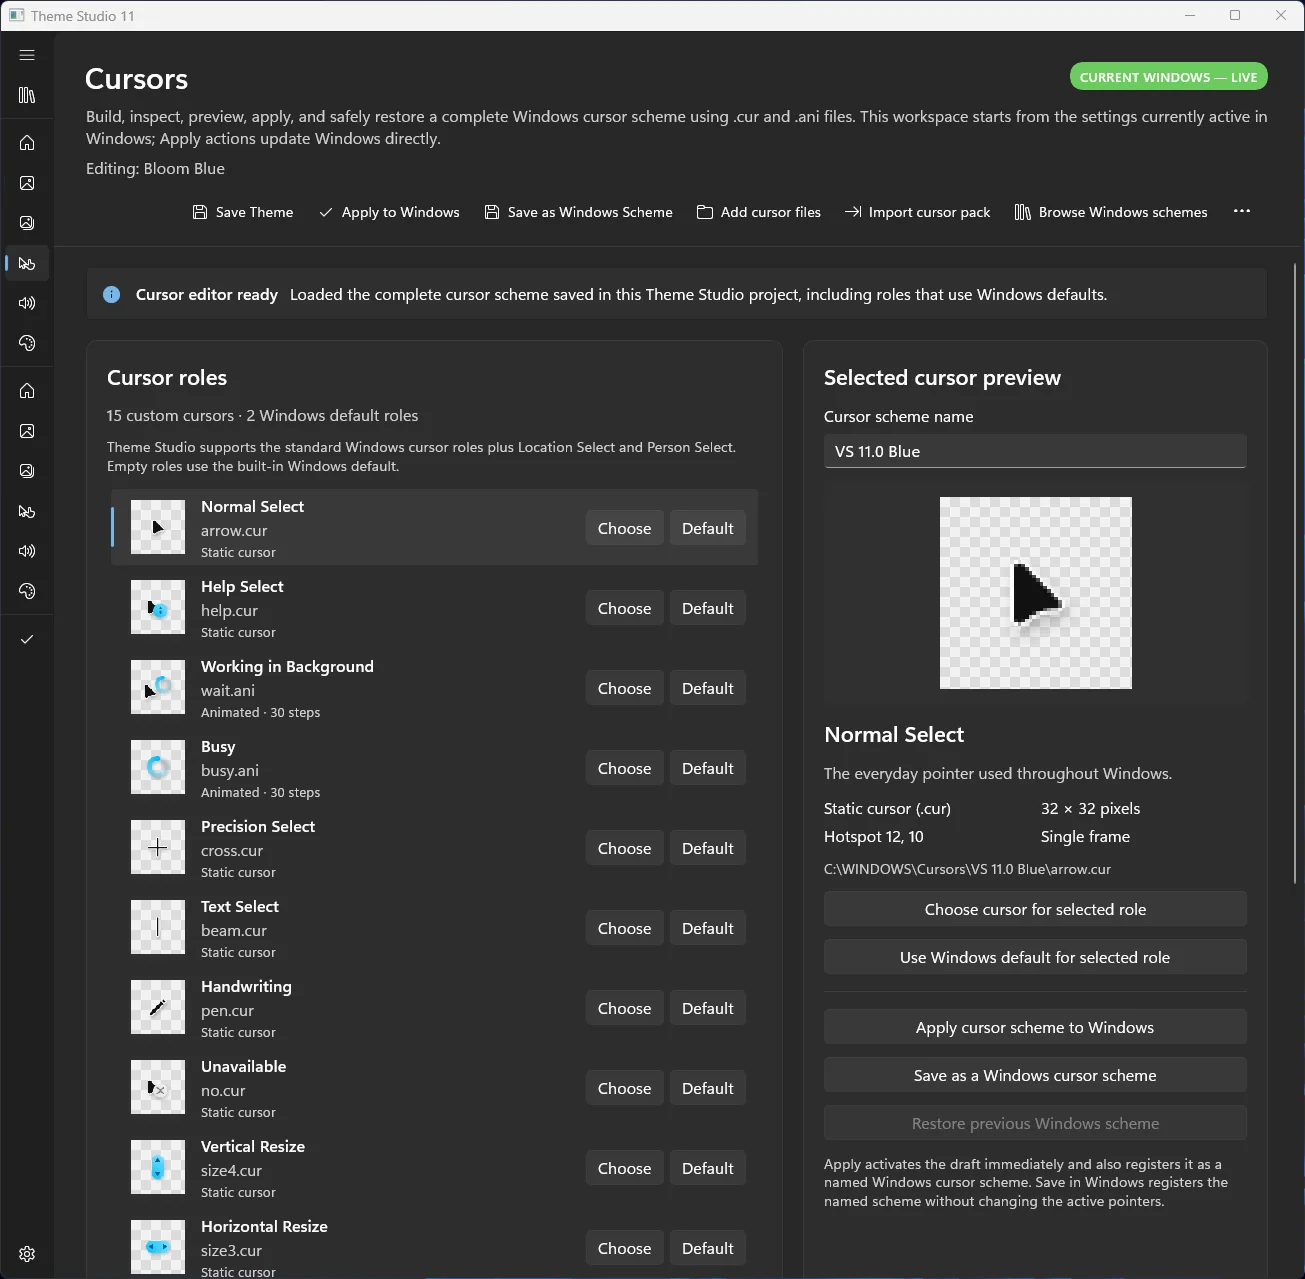Reset Normal Select to Default
1305x1279 pixels.
[x=707, y=528]
